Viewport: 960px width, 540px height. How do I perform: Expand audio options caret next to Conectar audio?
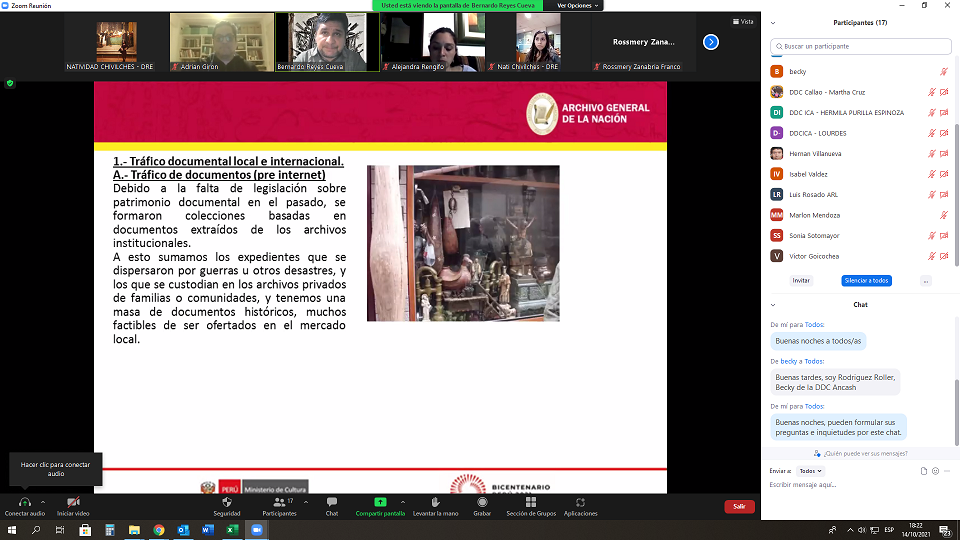click(43, 502)
